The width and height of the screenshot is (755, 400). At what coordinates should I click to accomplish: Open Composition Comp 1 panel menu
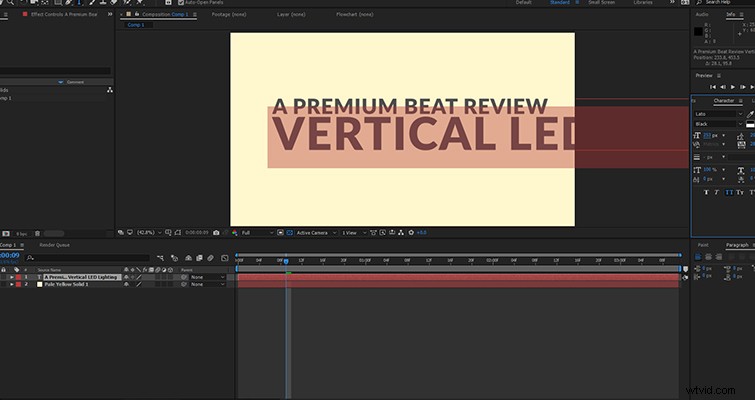click(x=195, y=14)
